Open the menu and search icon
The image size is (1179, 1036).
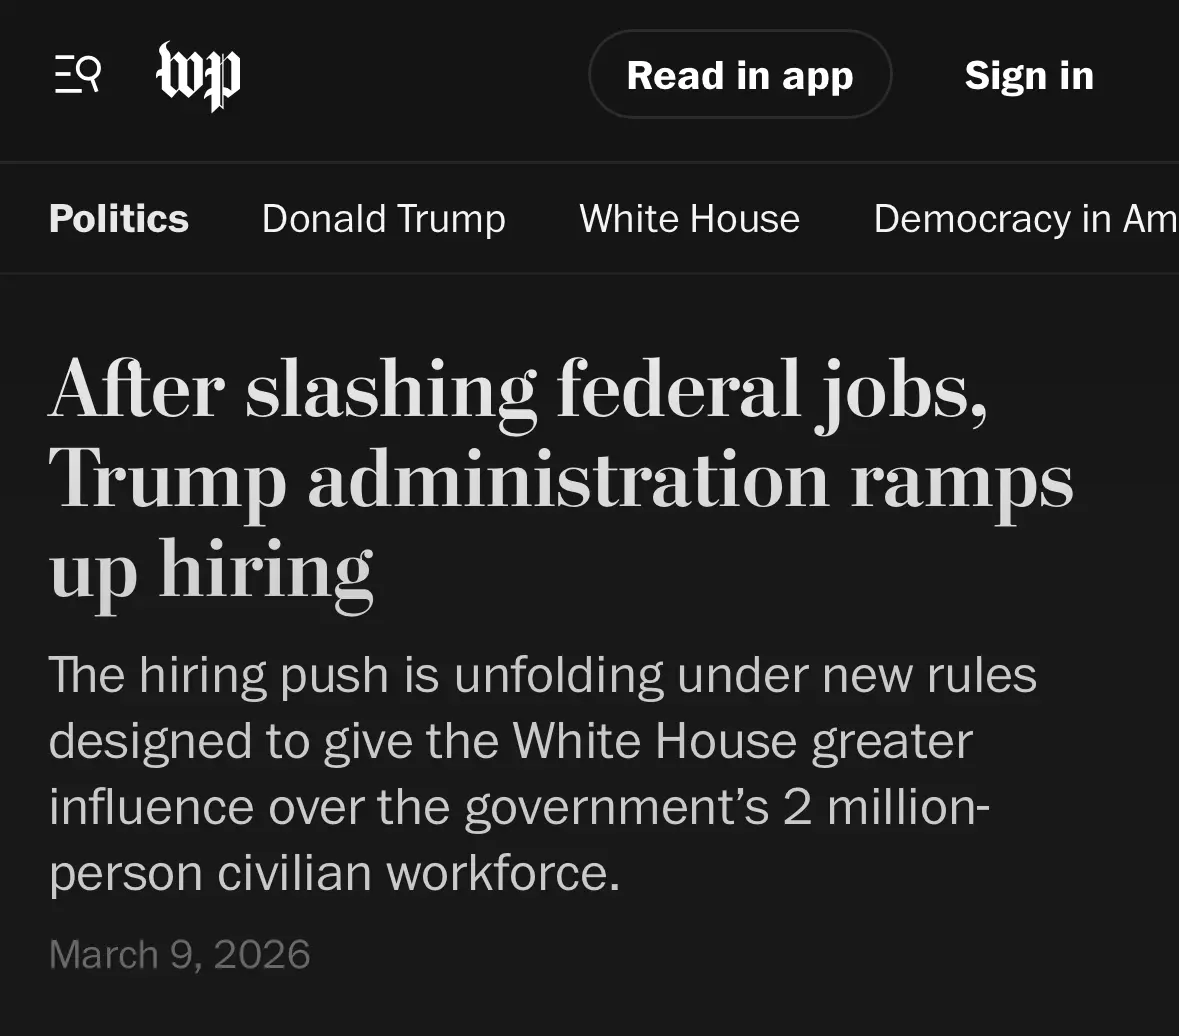pos(77,75)
